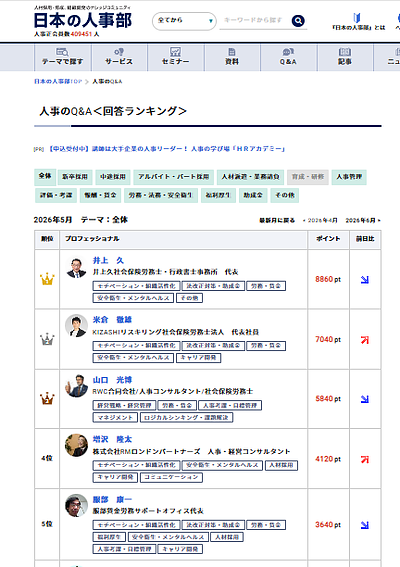The height and width of the screenshot is (567, 400).
Task: Click the bronze crown rank icon
Action: coord(47,398)
